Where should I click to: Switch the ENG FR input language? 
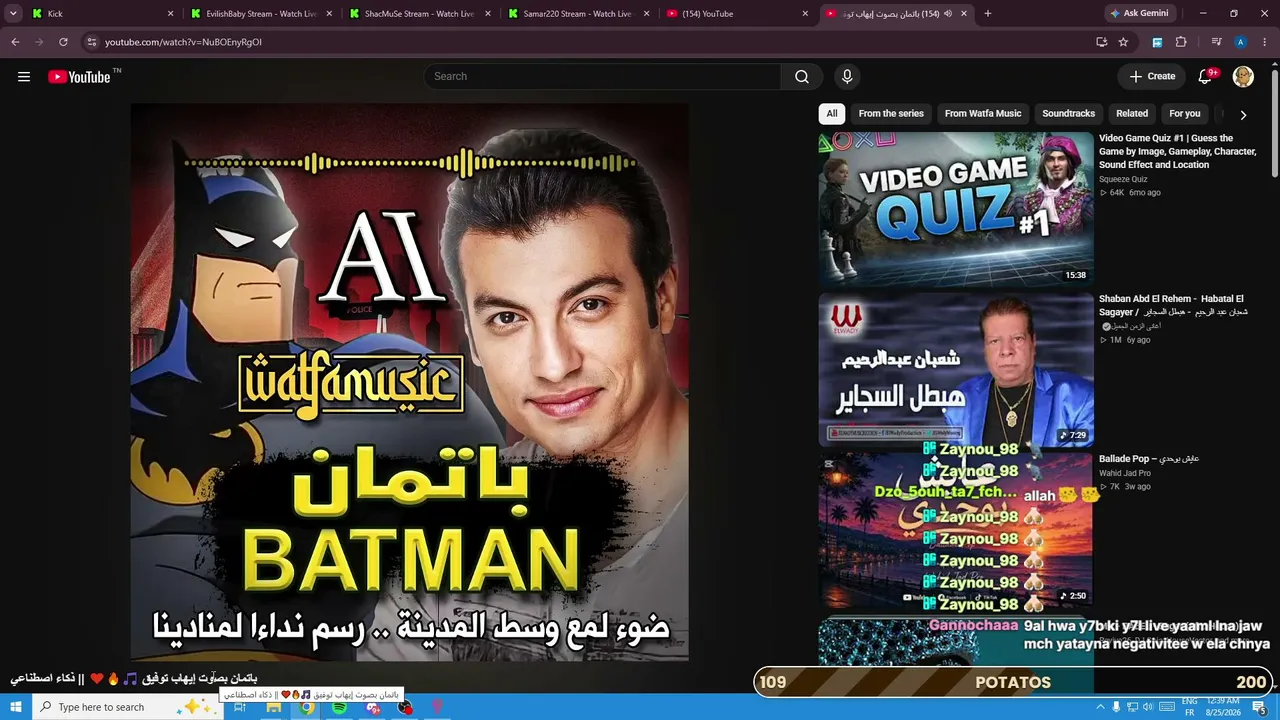[1190, 707]
